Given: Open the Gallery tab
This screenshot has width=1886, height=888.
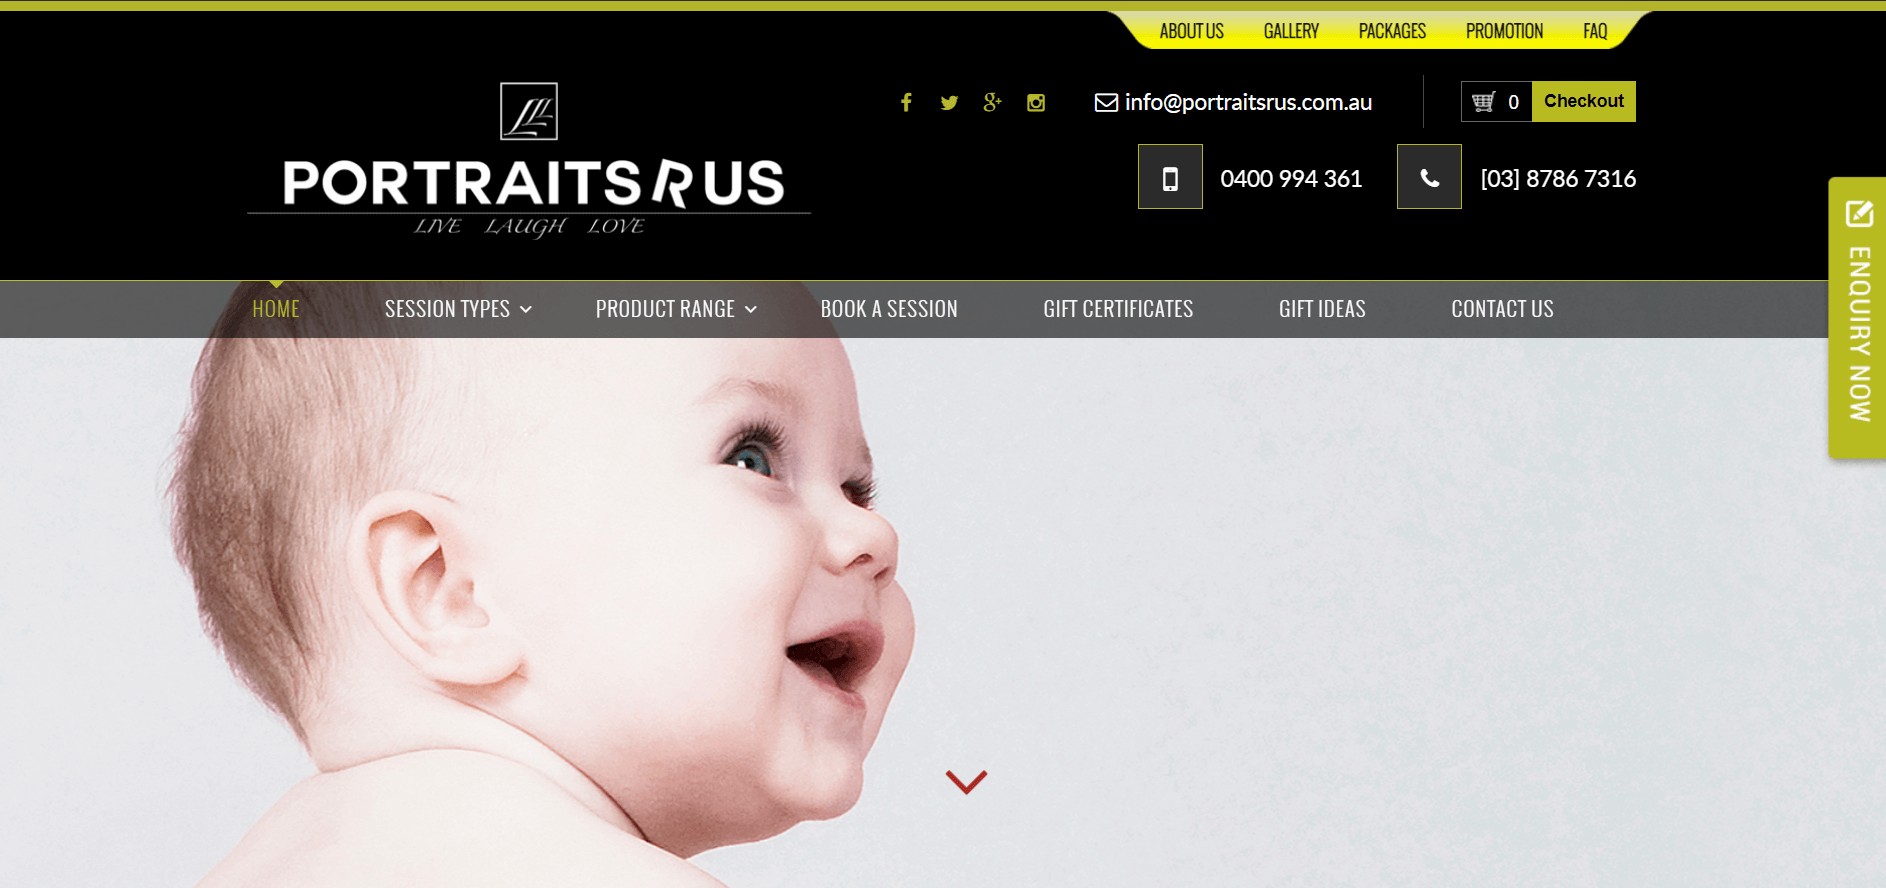Looking at the screenshot, I should (1291, 31).
